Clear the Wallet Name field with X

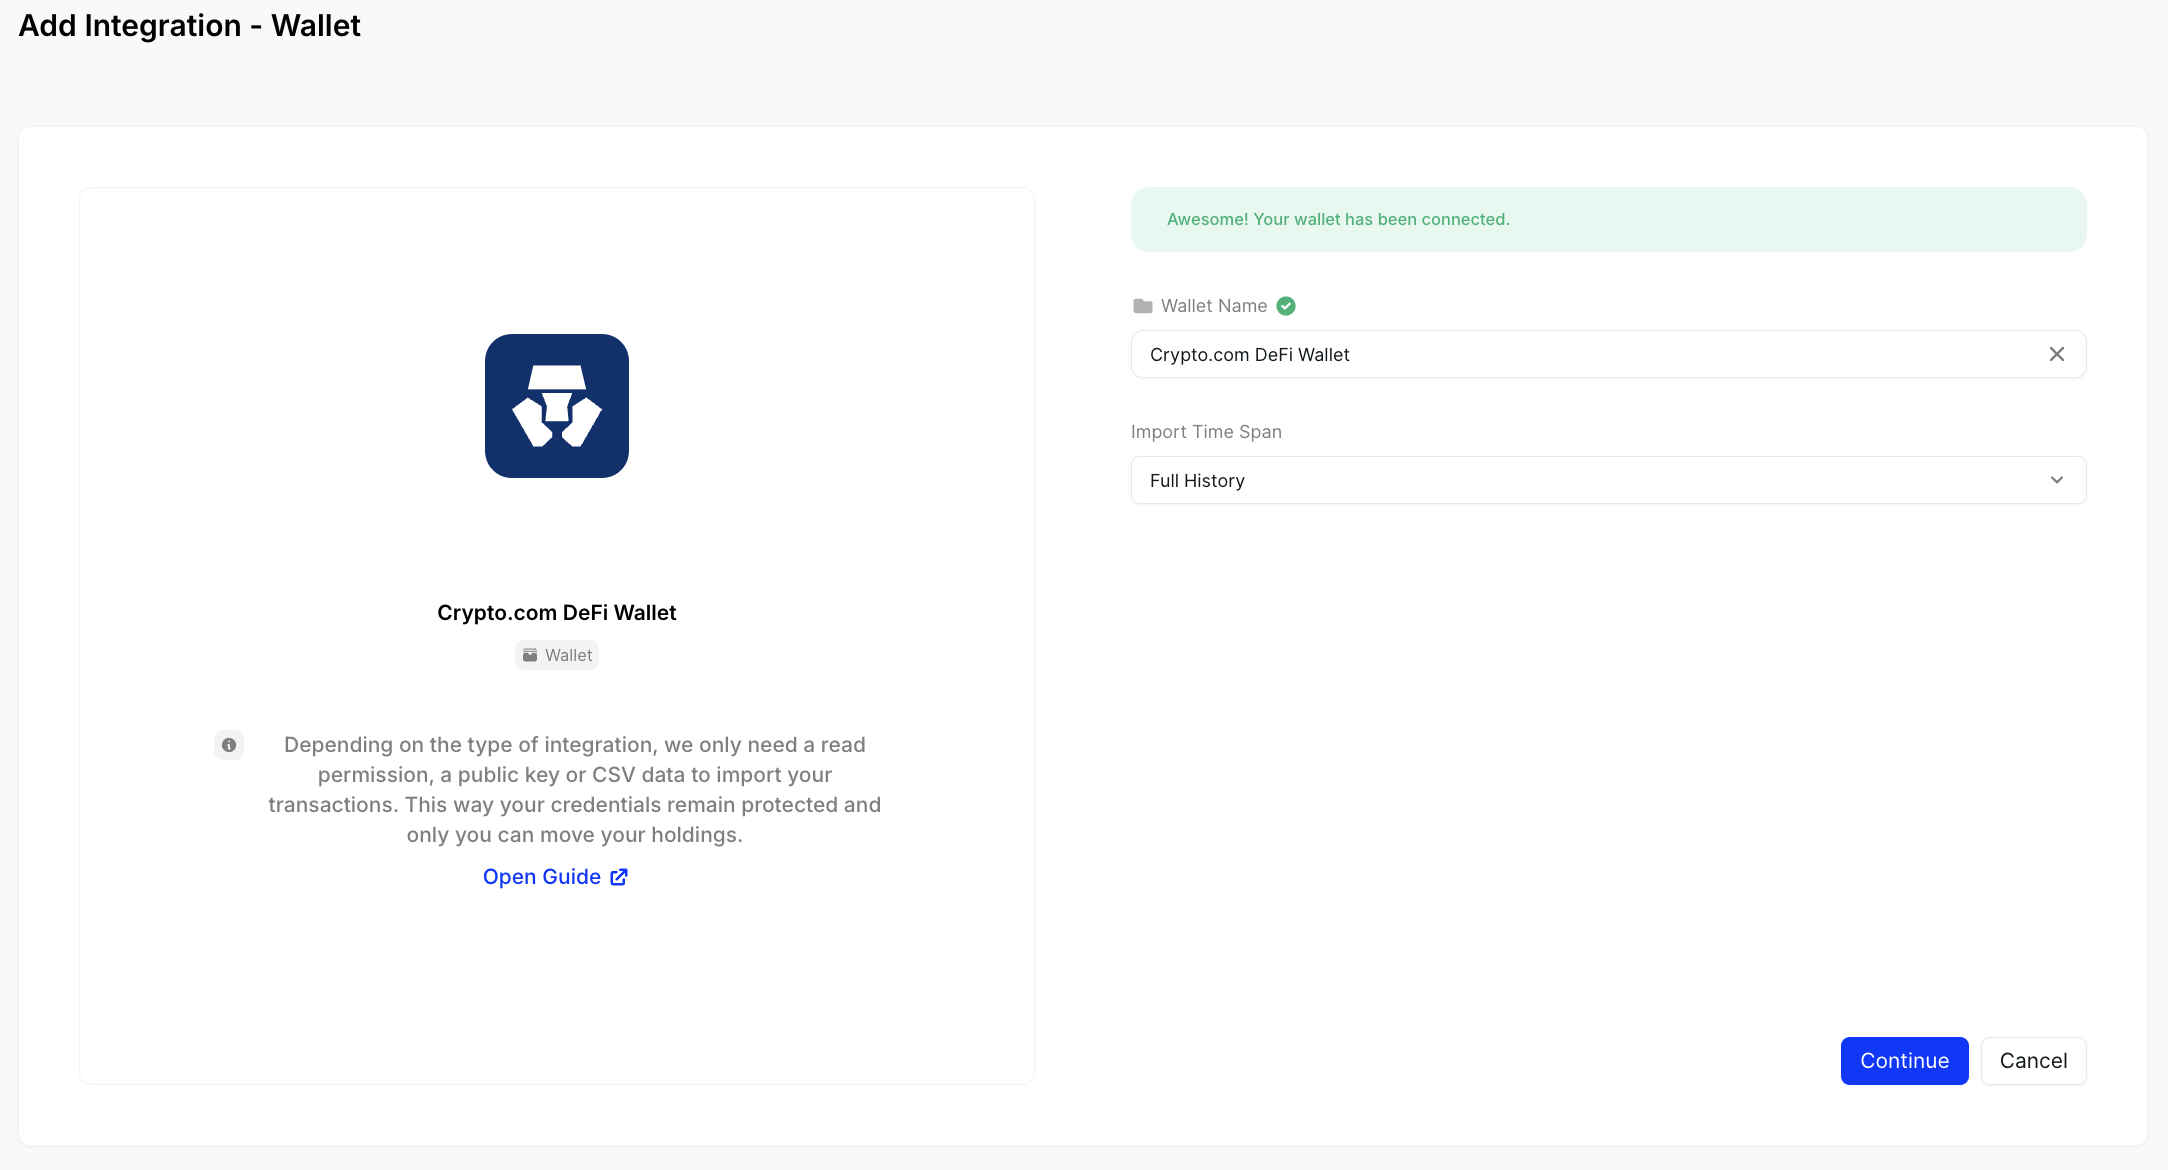(x=2056, y=354)
